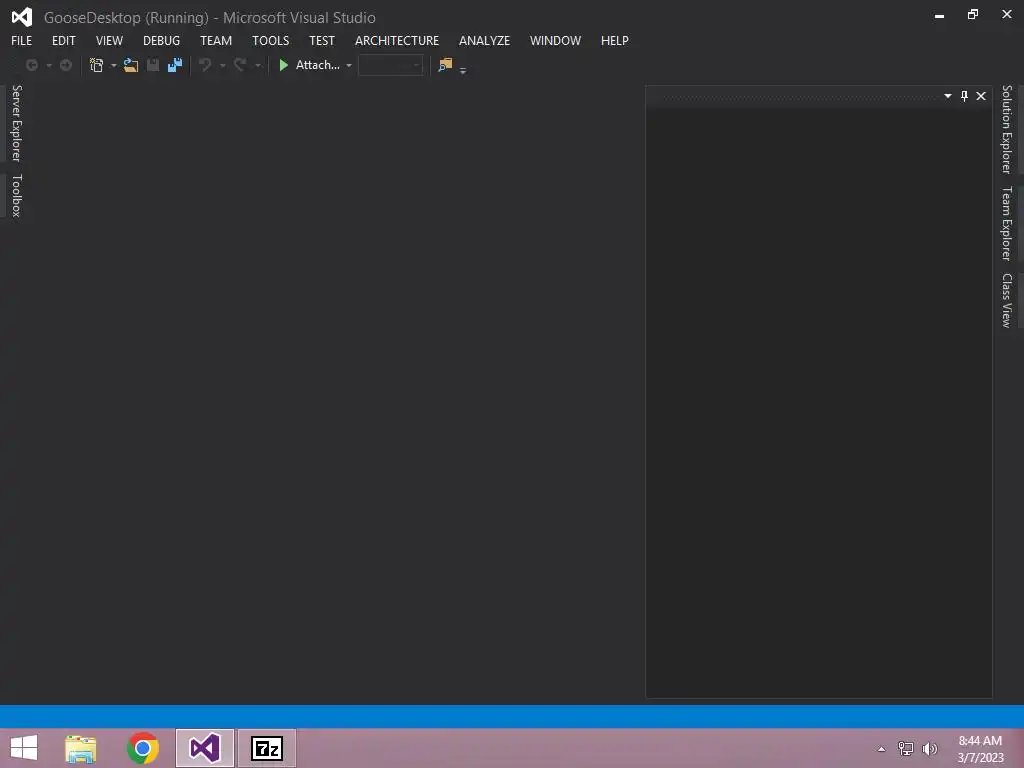Open the HELP menu
The image size is (1024, 768).
[615, 40]
